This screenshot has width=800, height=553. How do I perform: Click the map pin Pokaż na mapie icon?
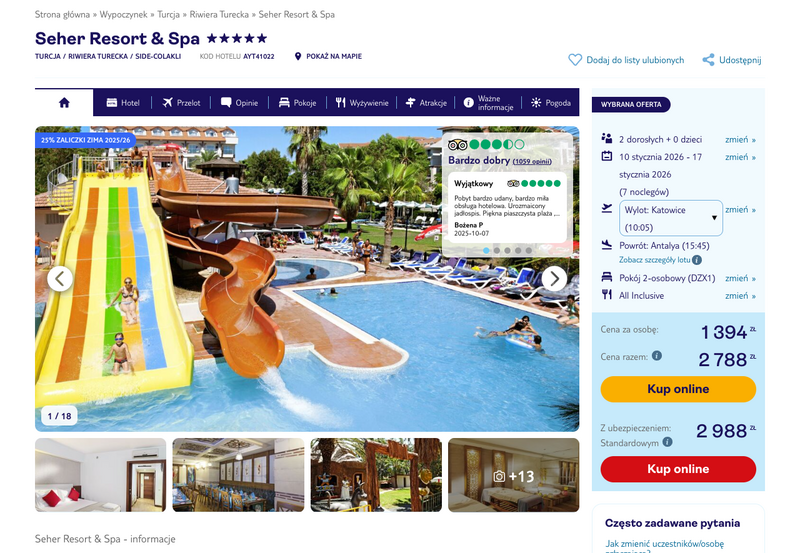coord(298,56)
